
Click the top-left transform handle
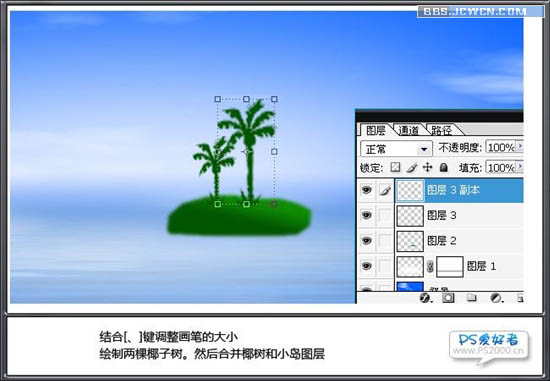tap(217, 99)
